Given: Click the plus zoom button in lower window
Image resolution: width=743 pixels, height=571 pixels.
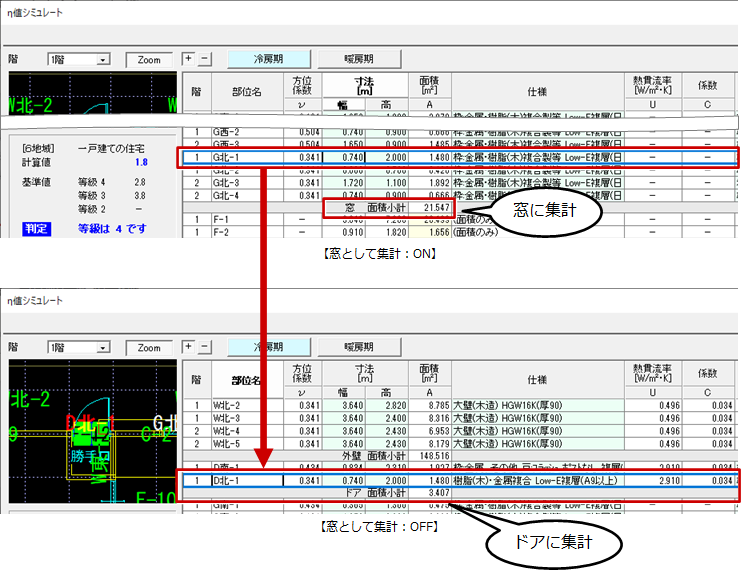Looking at the screenshot, I should click(x=189, y=347).
